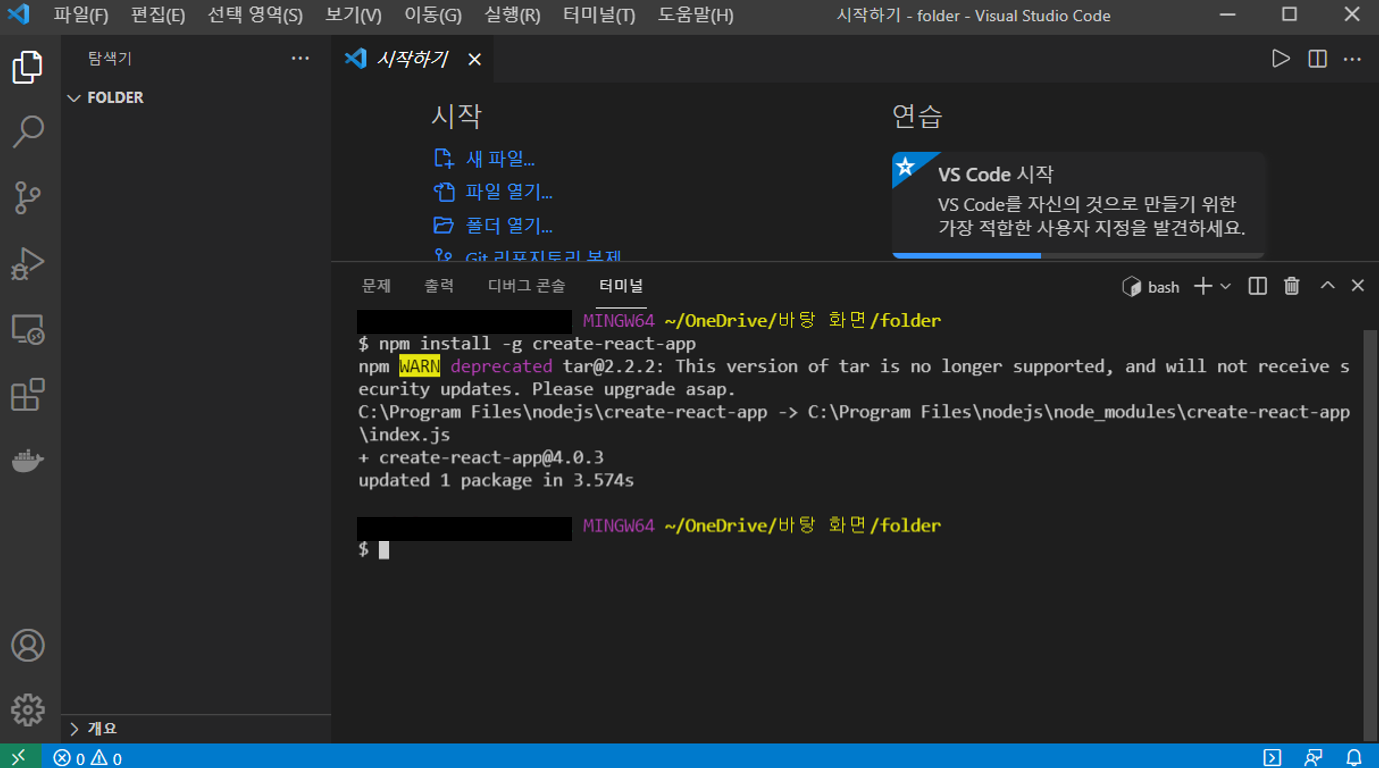
Task: Click the remote window status bar icon
Action: pos(20,757)
